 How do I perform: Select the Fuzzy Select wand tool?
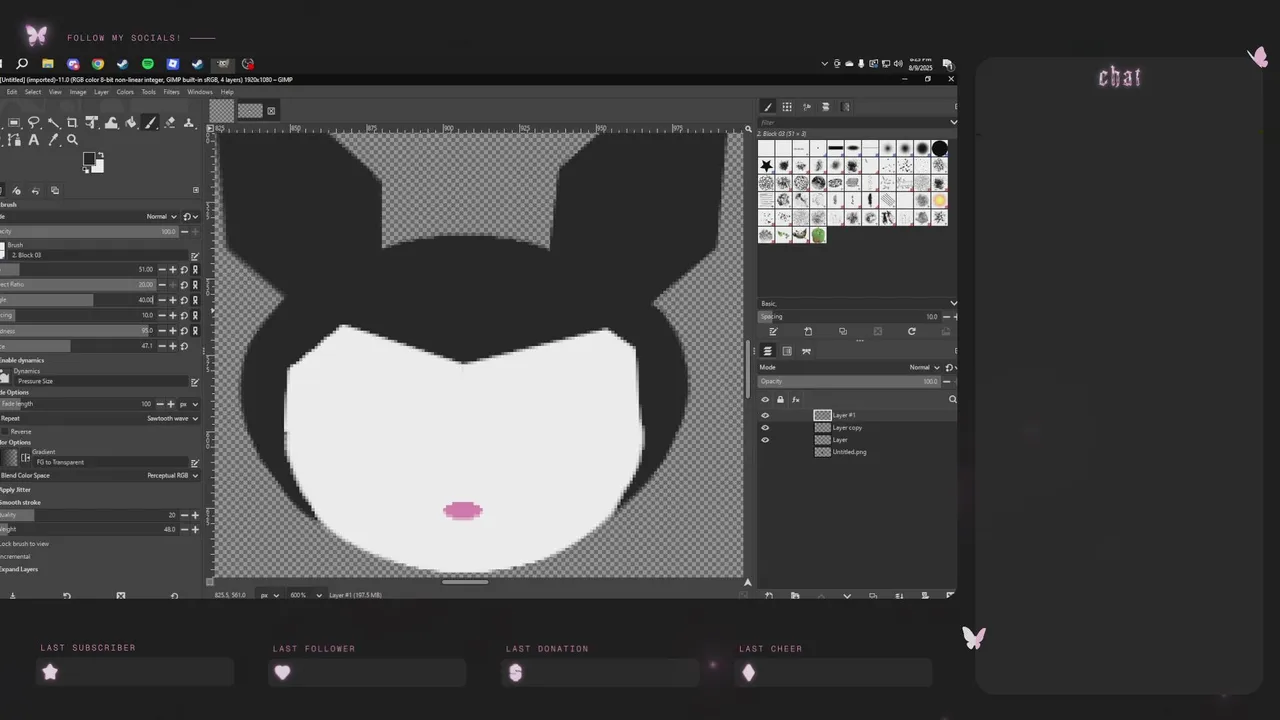(54, 122)
